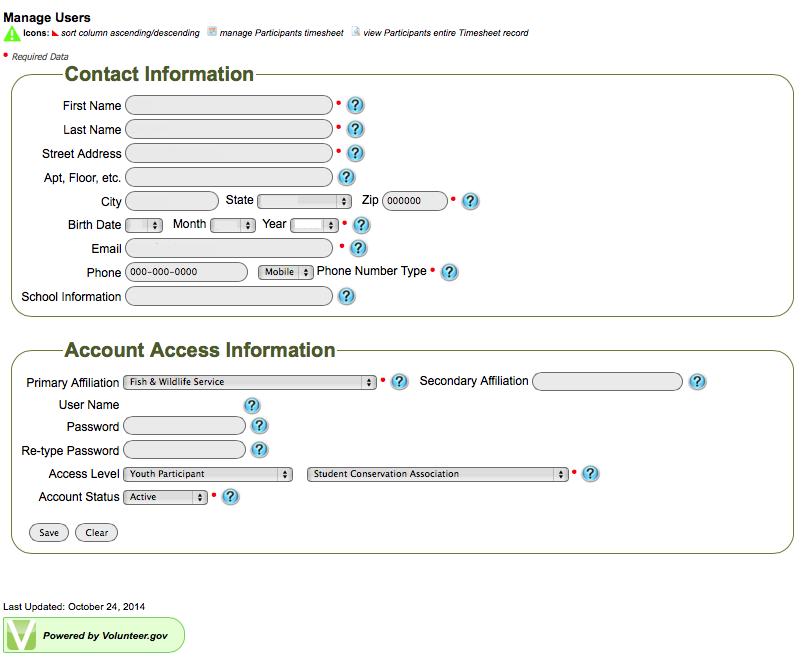
Task: Click the help icon beside First Name
Action: 355,105
